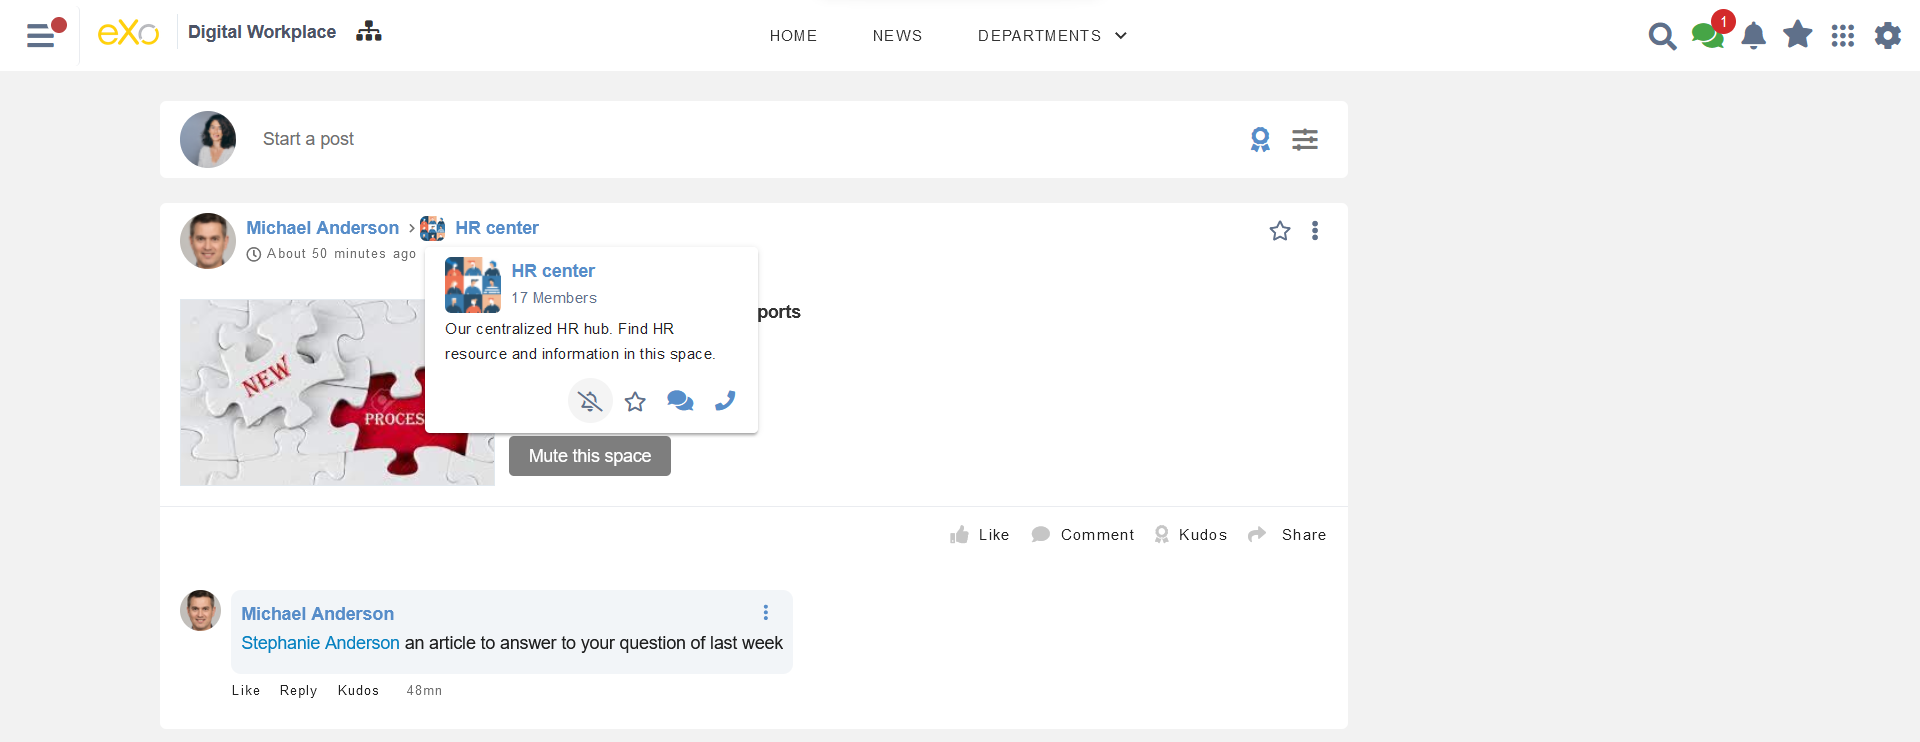Open the comment's three-dot menu

click(766, 612)
